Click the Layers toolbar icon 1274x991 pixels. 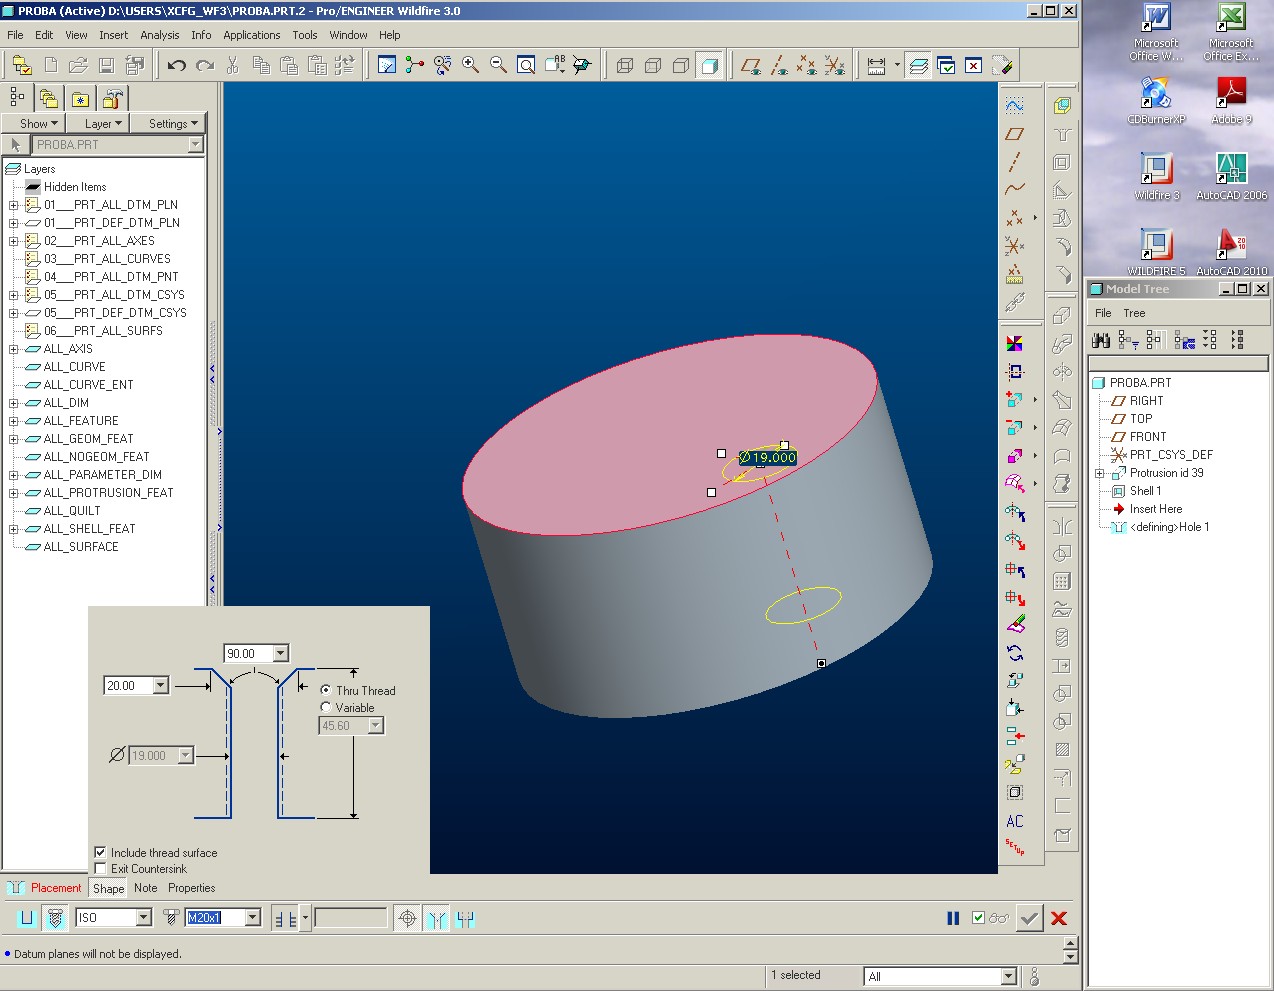(x=919, y=66)
